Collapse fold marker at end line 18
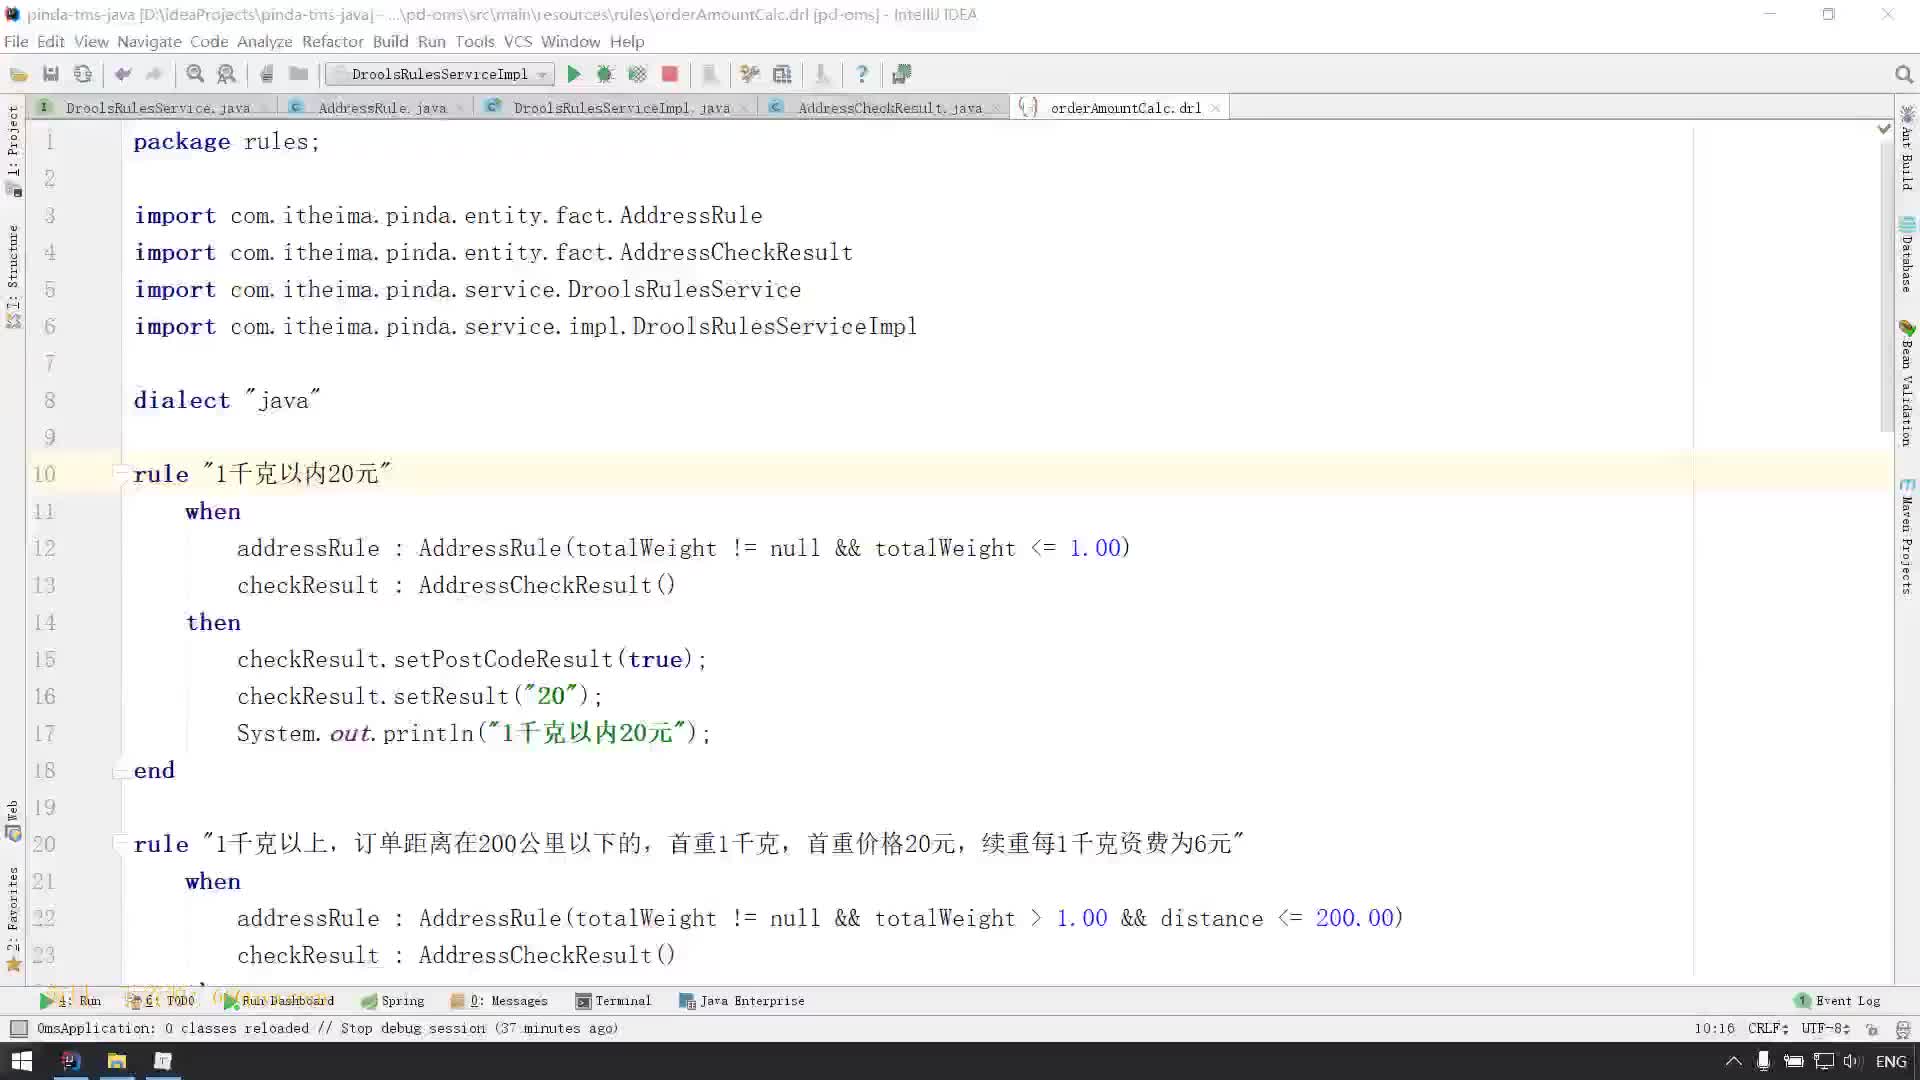1920x1080 pixels. click(x=120, y=771)
